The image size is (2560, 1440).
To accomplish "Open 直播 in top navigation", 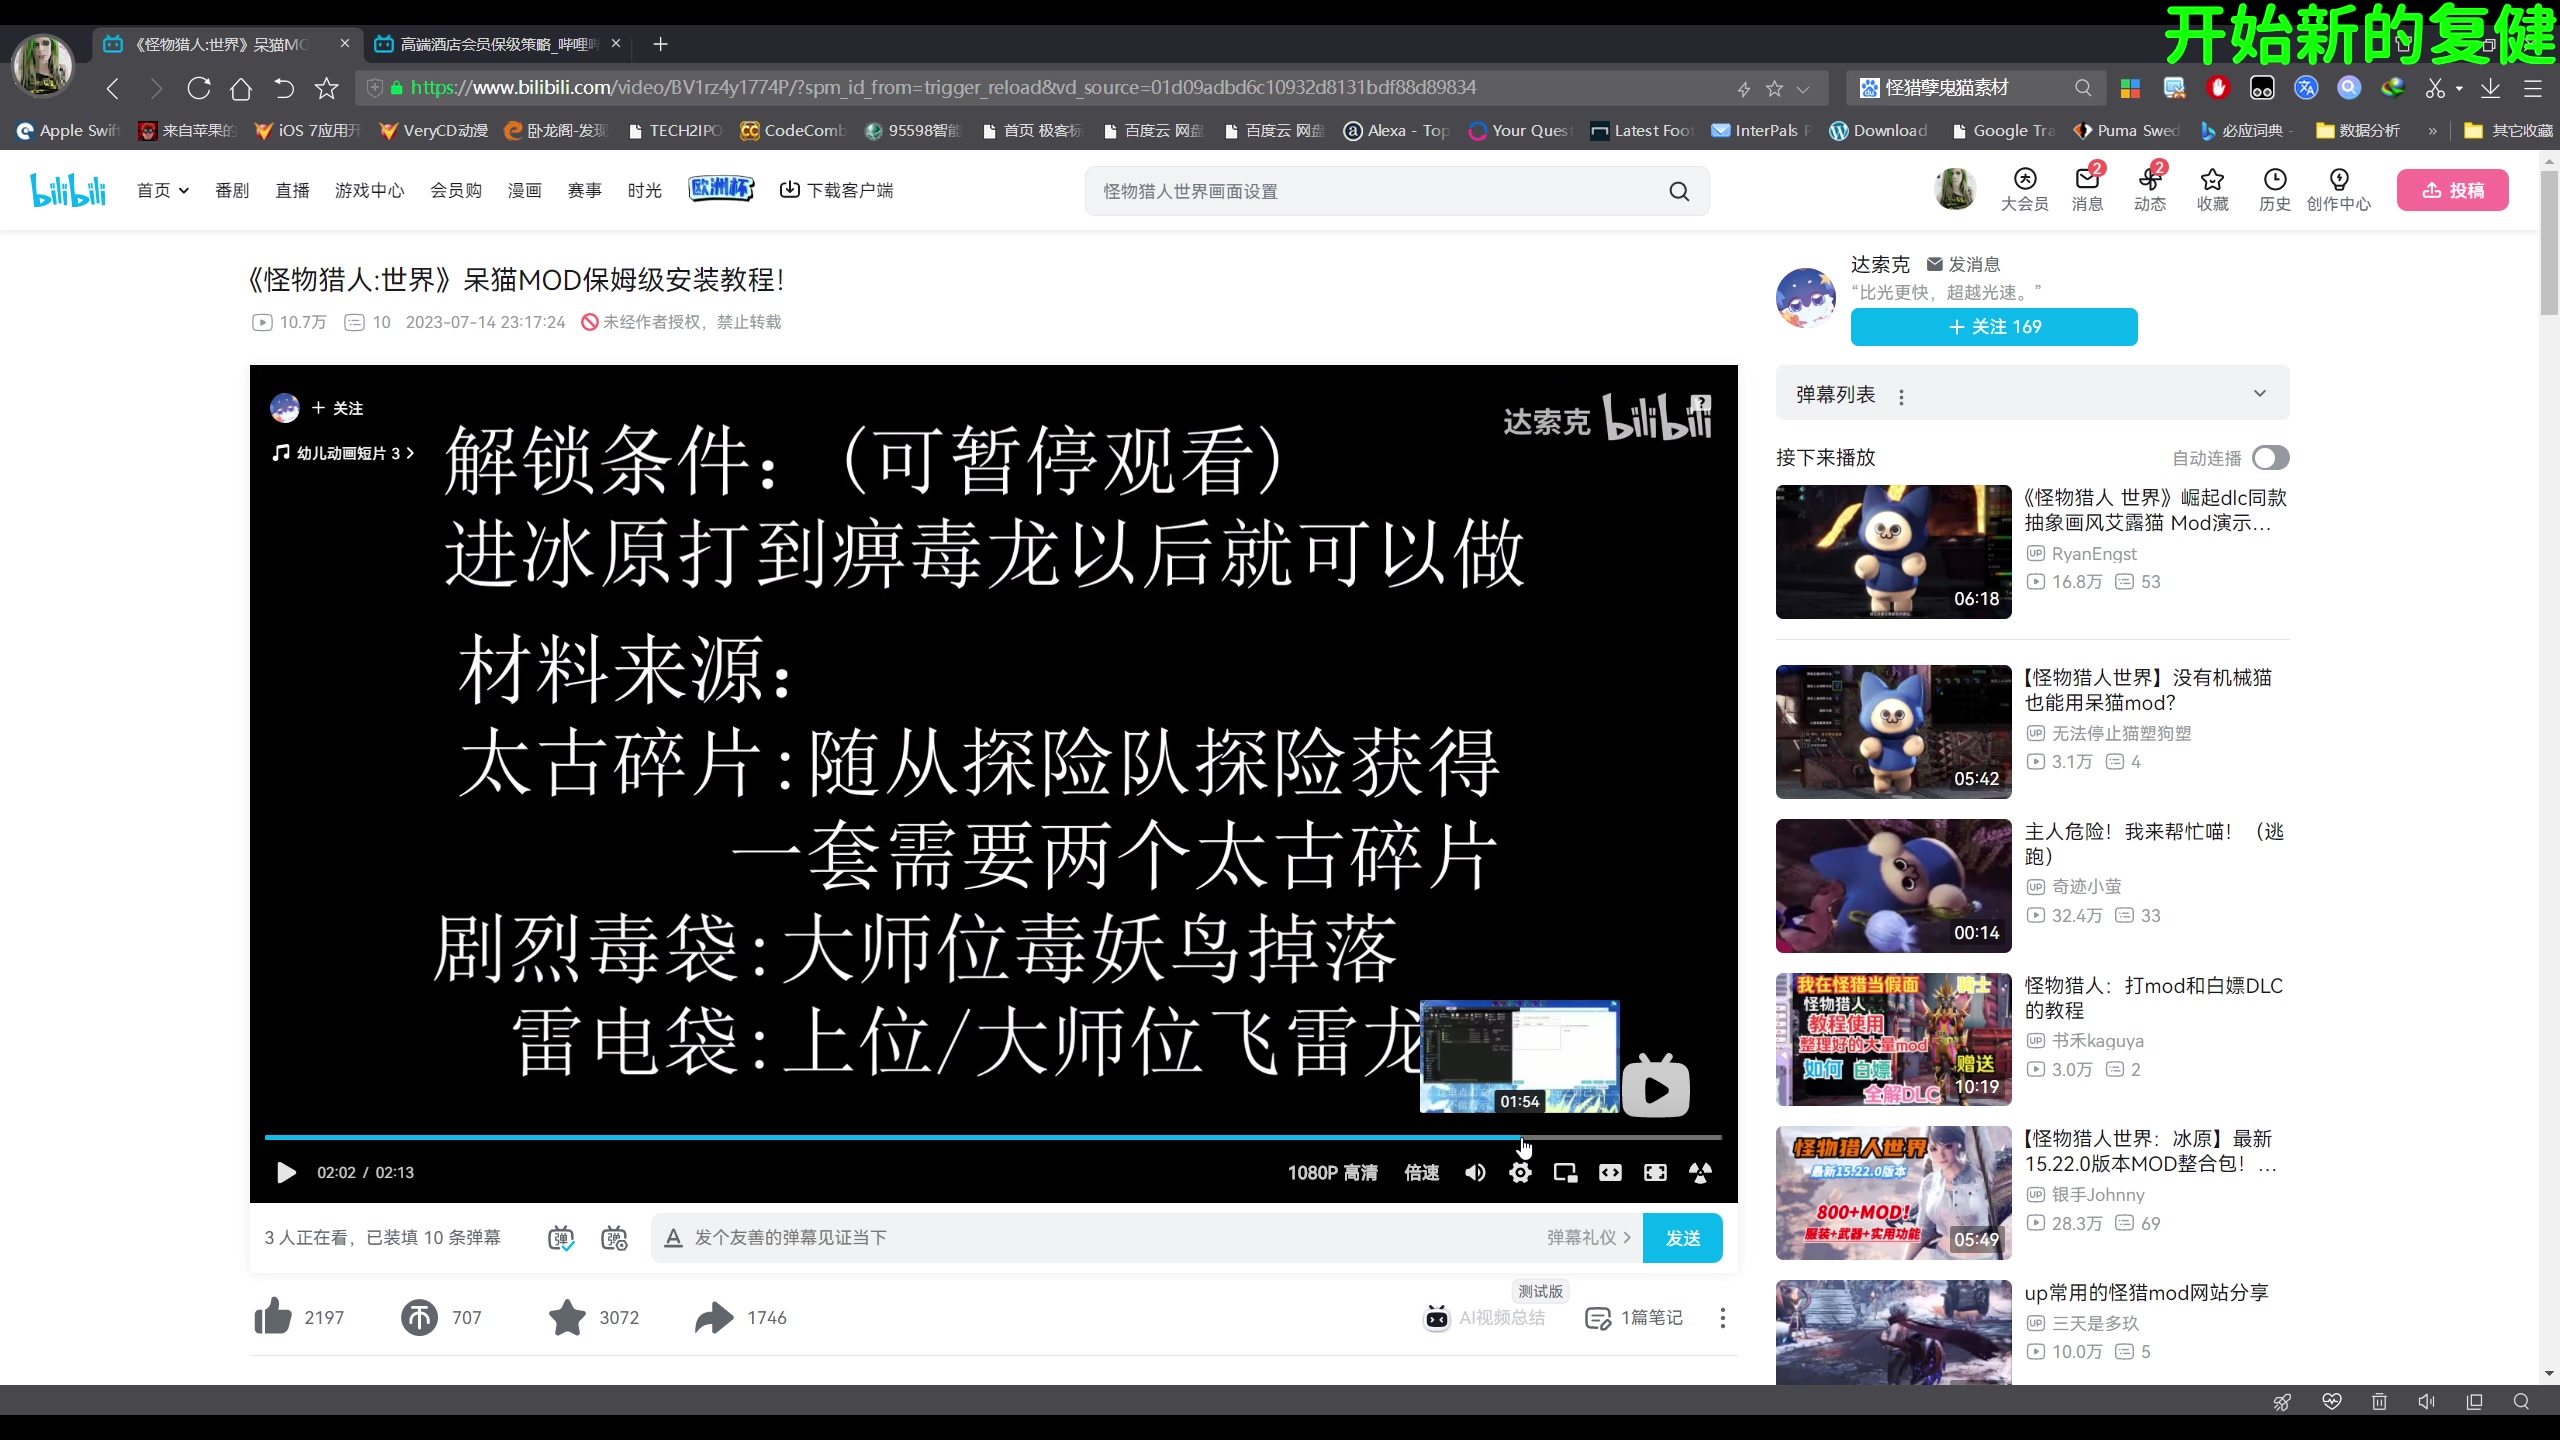I will (292, 190).
